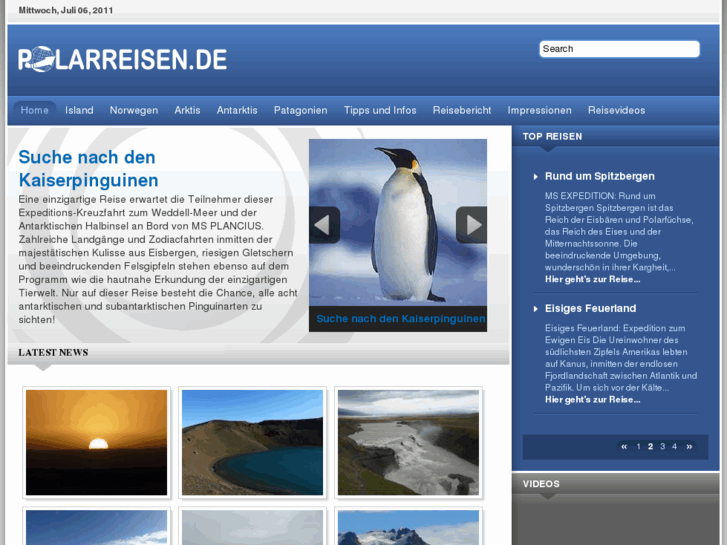
Task: Go to the Arktis section
Action: [x=187, y=110]
